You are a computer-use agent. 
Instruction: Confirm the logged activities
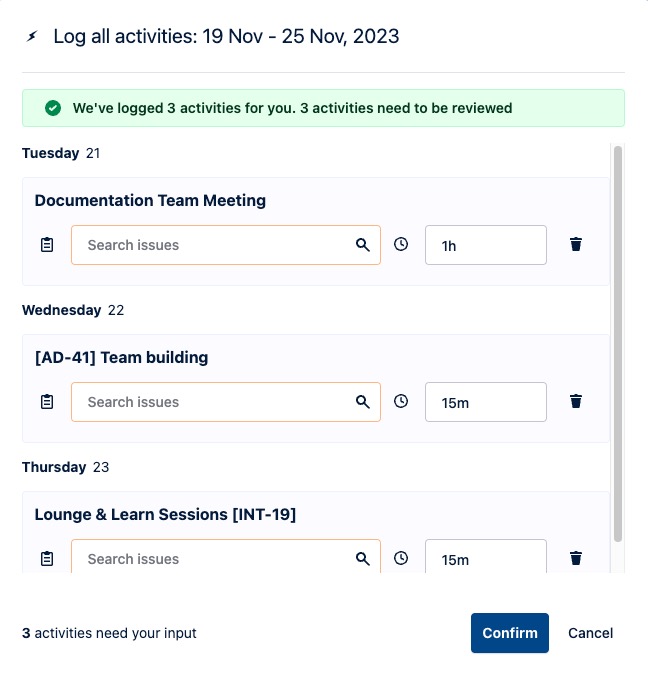[510, 633]
